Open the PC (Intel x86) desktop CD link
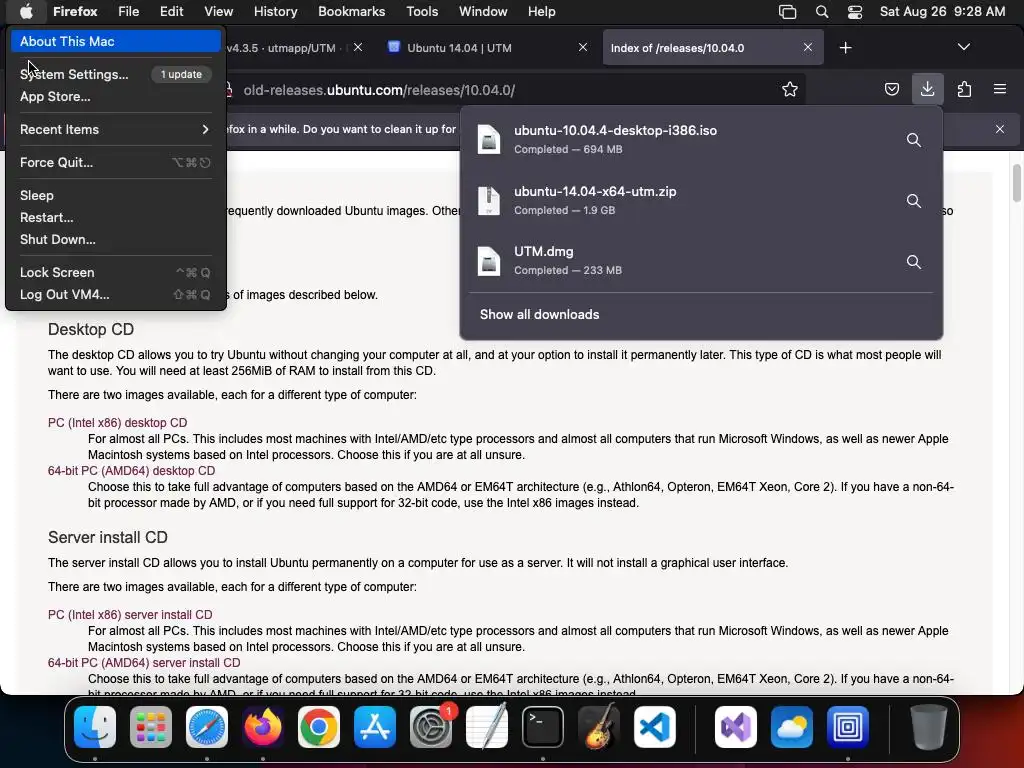This screenshot has width=1024, height=768. point(118,423)
